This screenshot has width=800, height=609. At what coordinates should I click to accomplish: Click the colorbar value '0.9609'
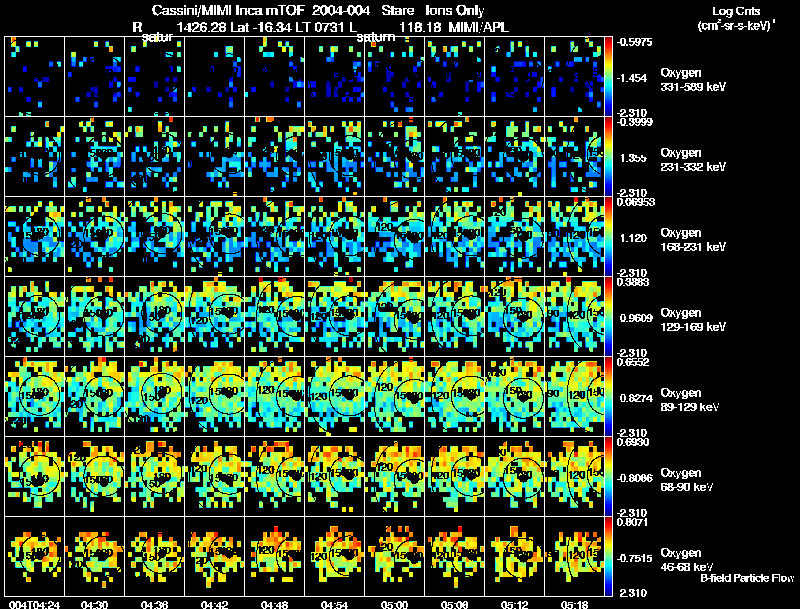[x=636, y=318]
